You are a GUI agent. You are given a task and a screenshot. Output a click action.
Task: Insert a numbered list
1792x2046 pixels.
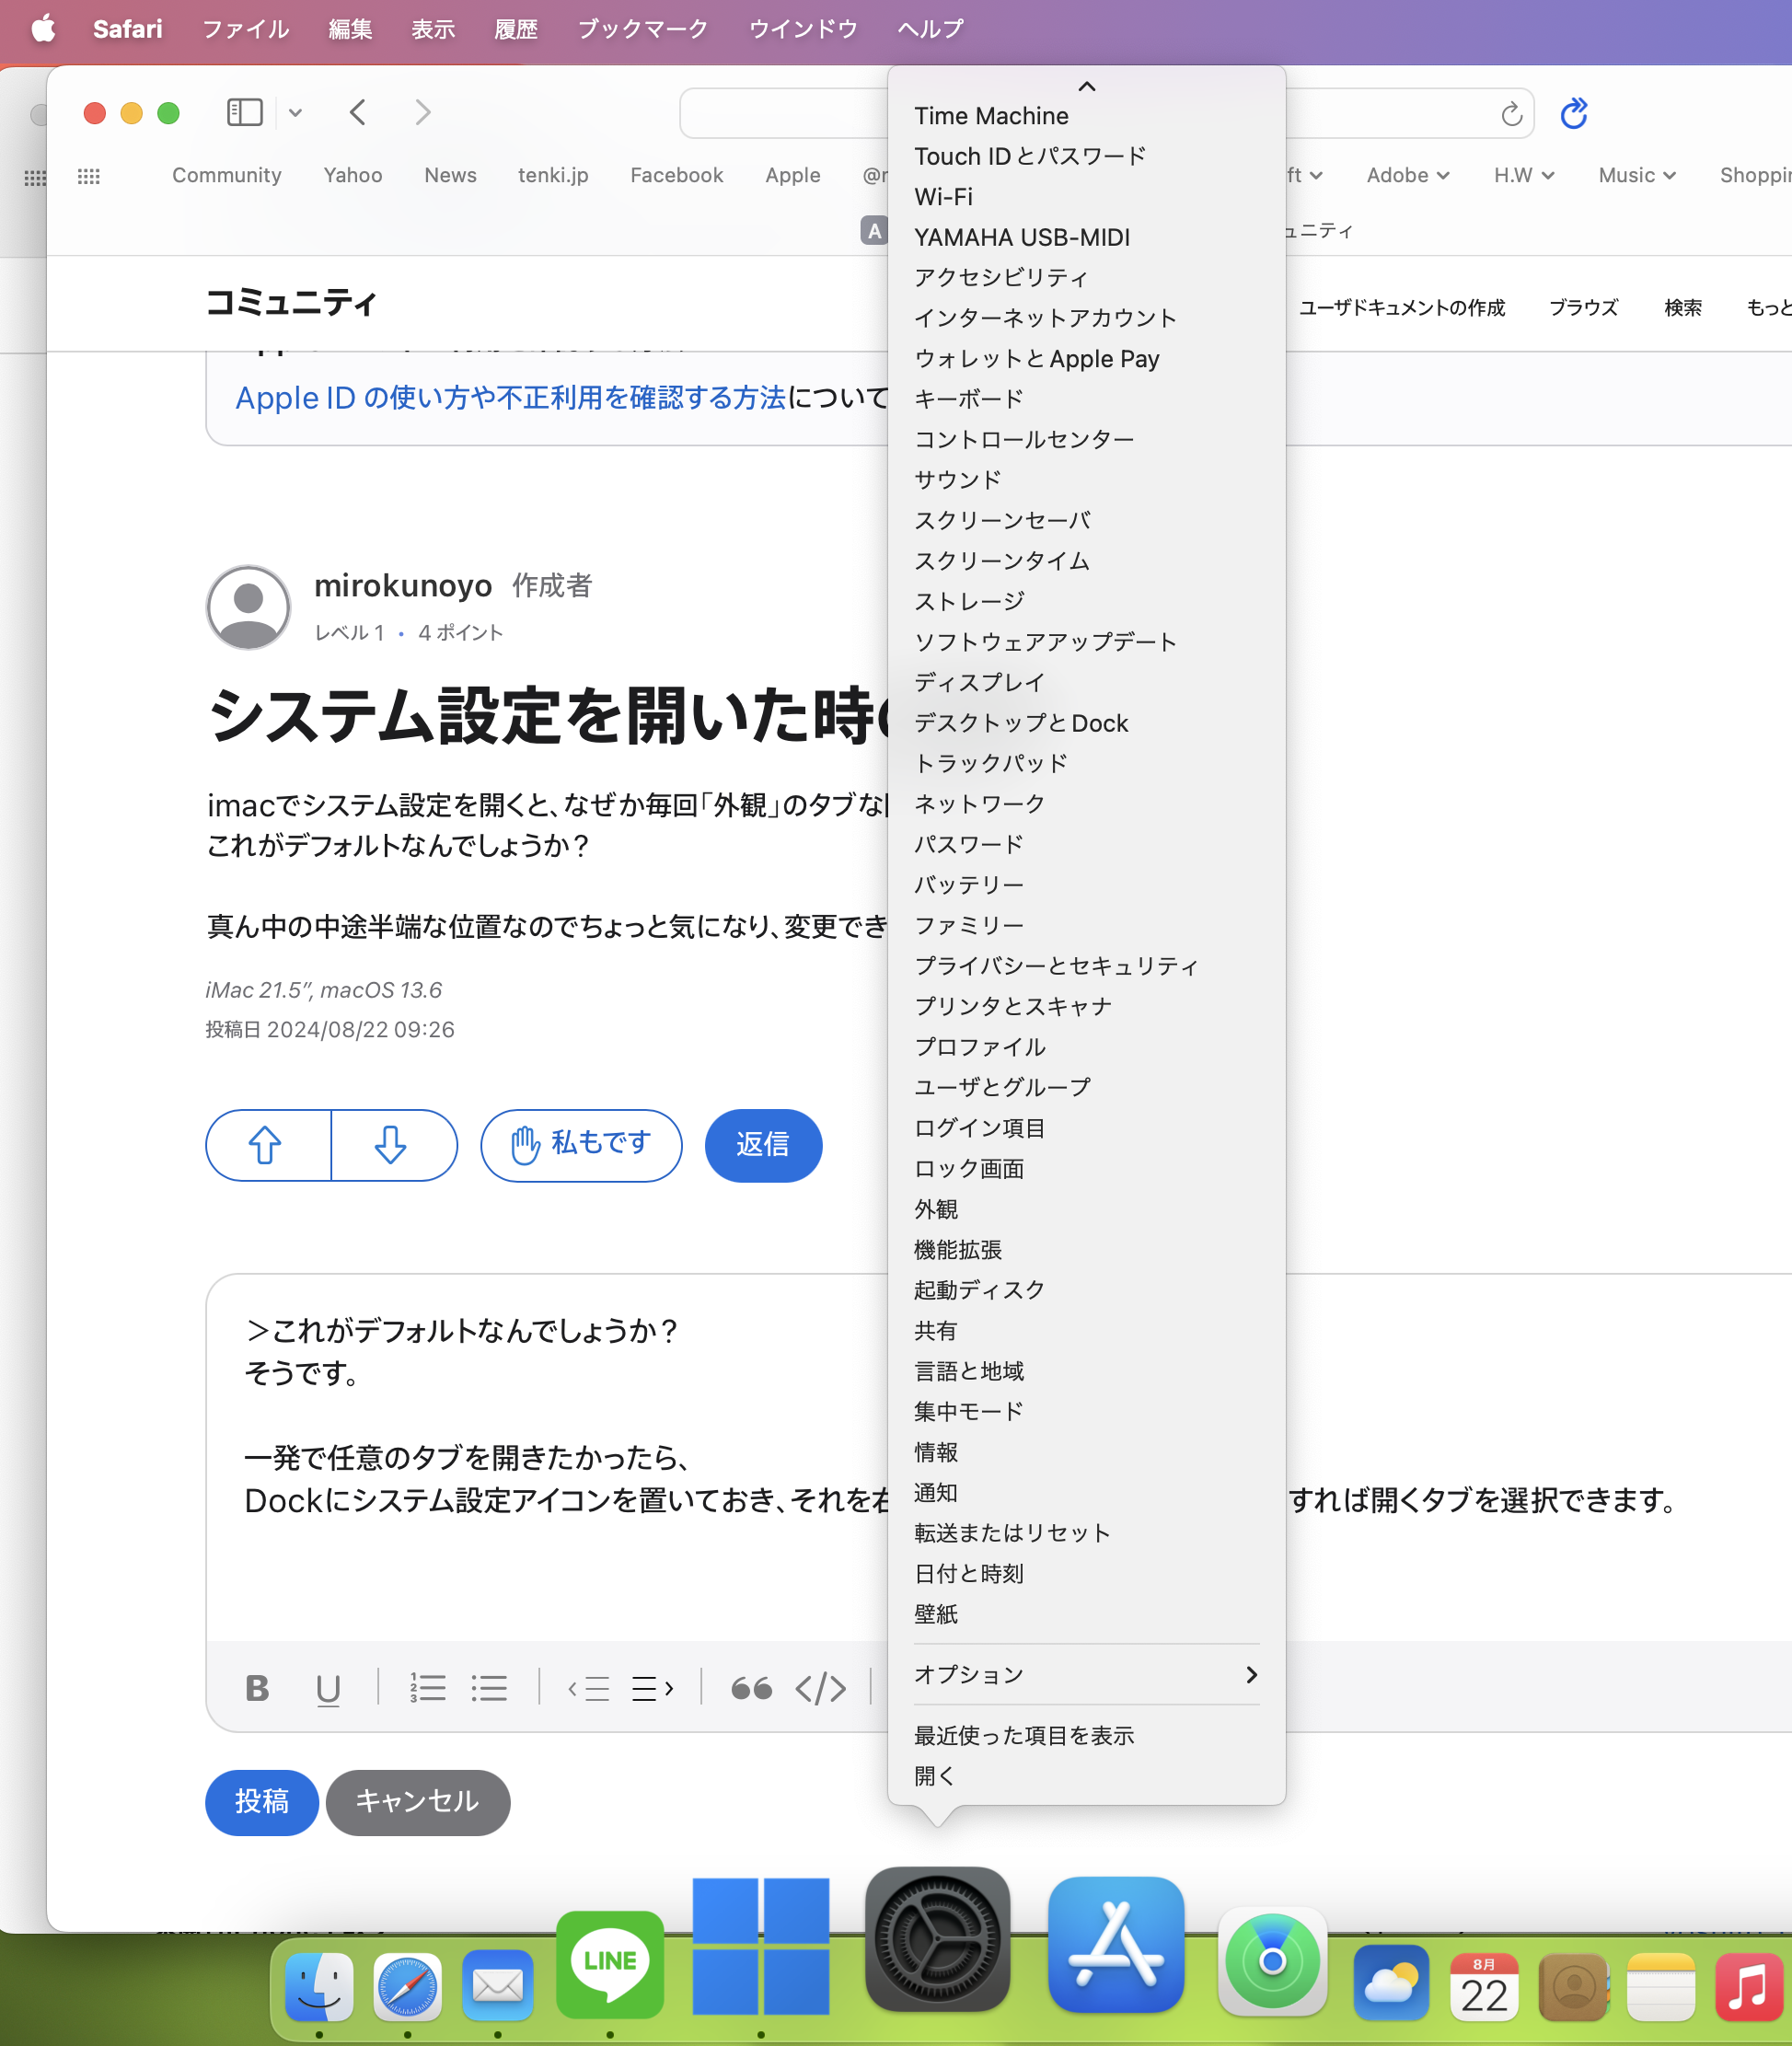point(427,1689)
